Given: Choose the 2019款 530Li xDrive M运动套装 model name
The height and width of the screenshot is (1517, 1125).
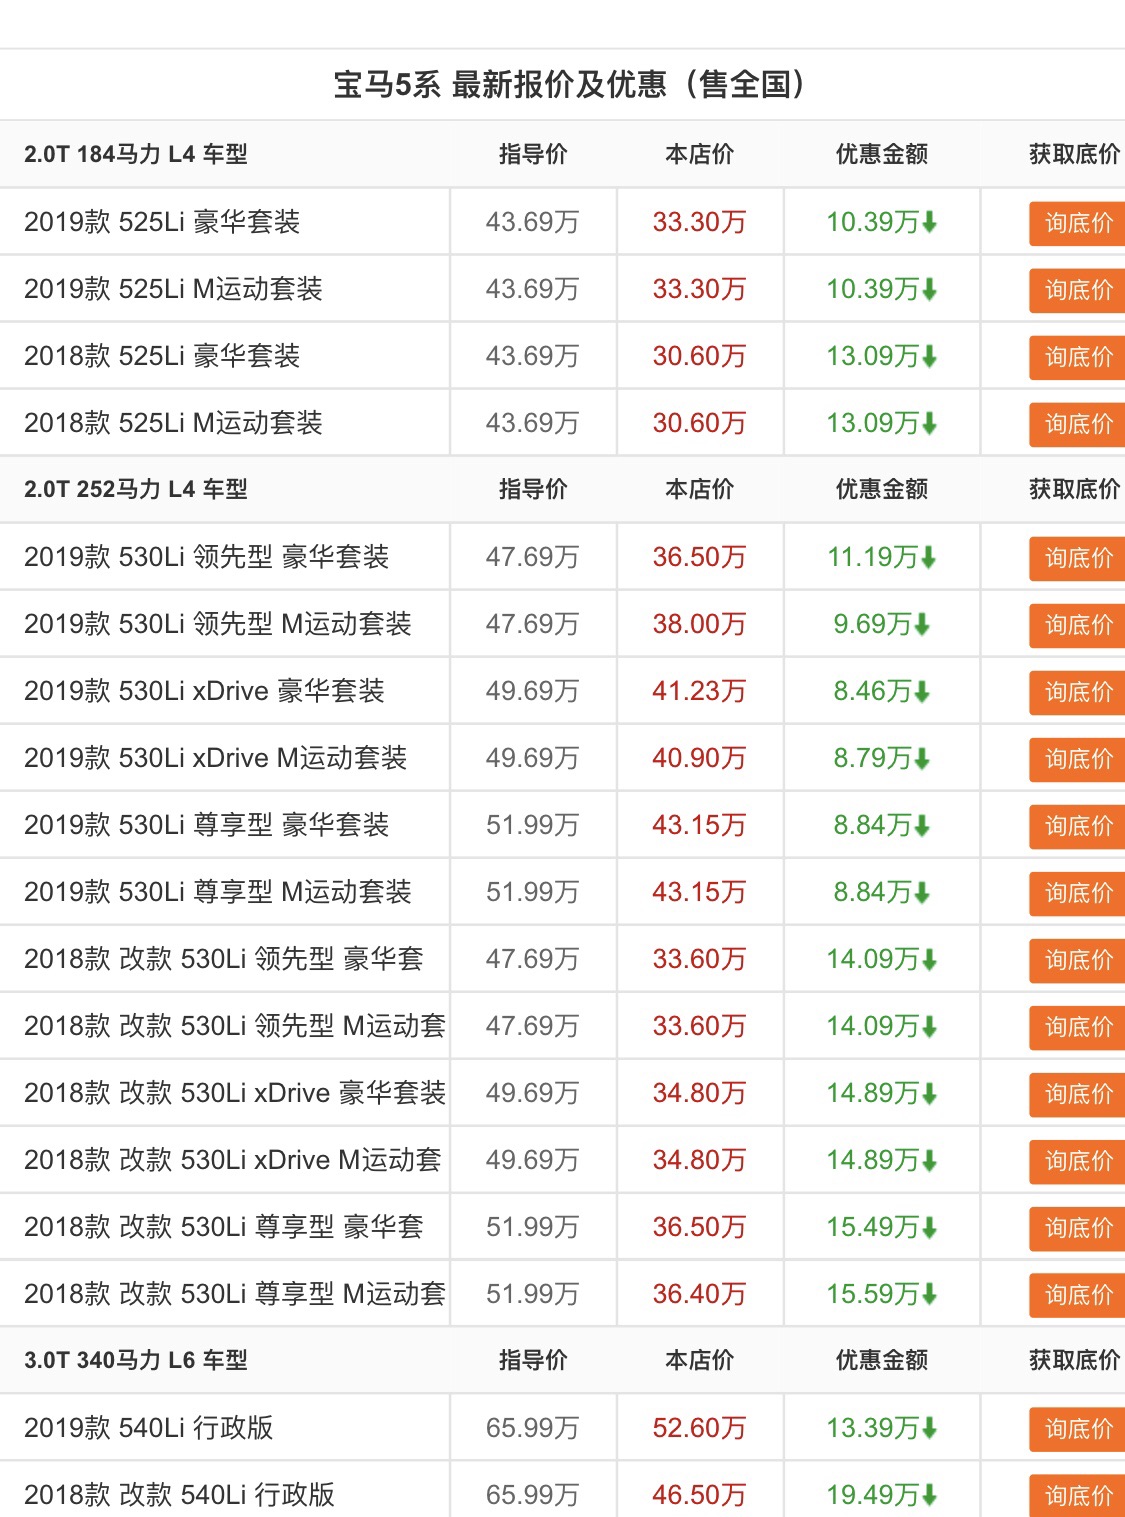Looking at the screenshot, I should [x=215, y=758].
